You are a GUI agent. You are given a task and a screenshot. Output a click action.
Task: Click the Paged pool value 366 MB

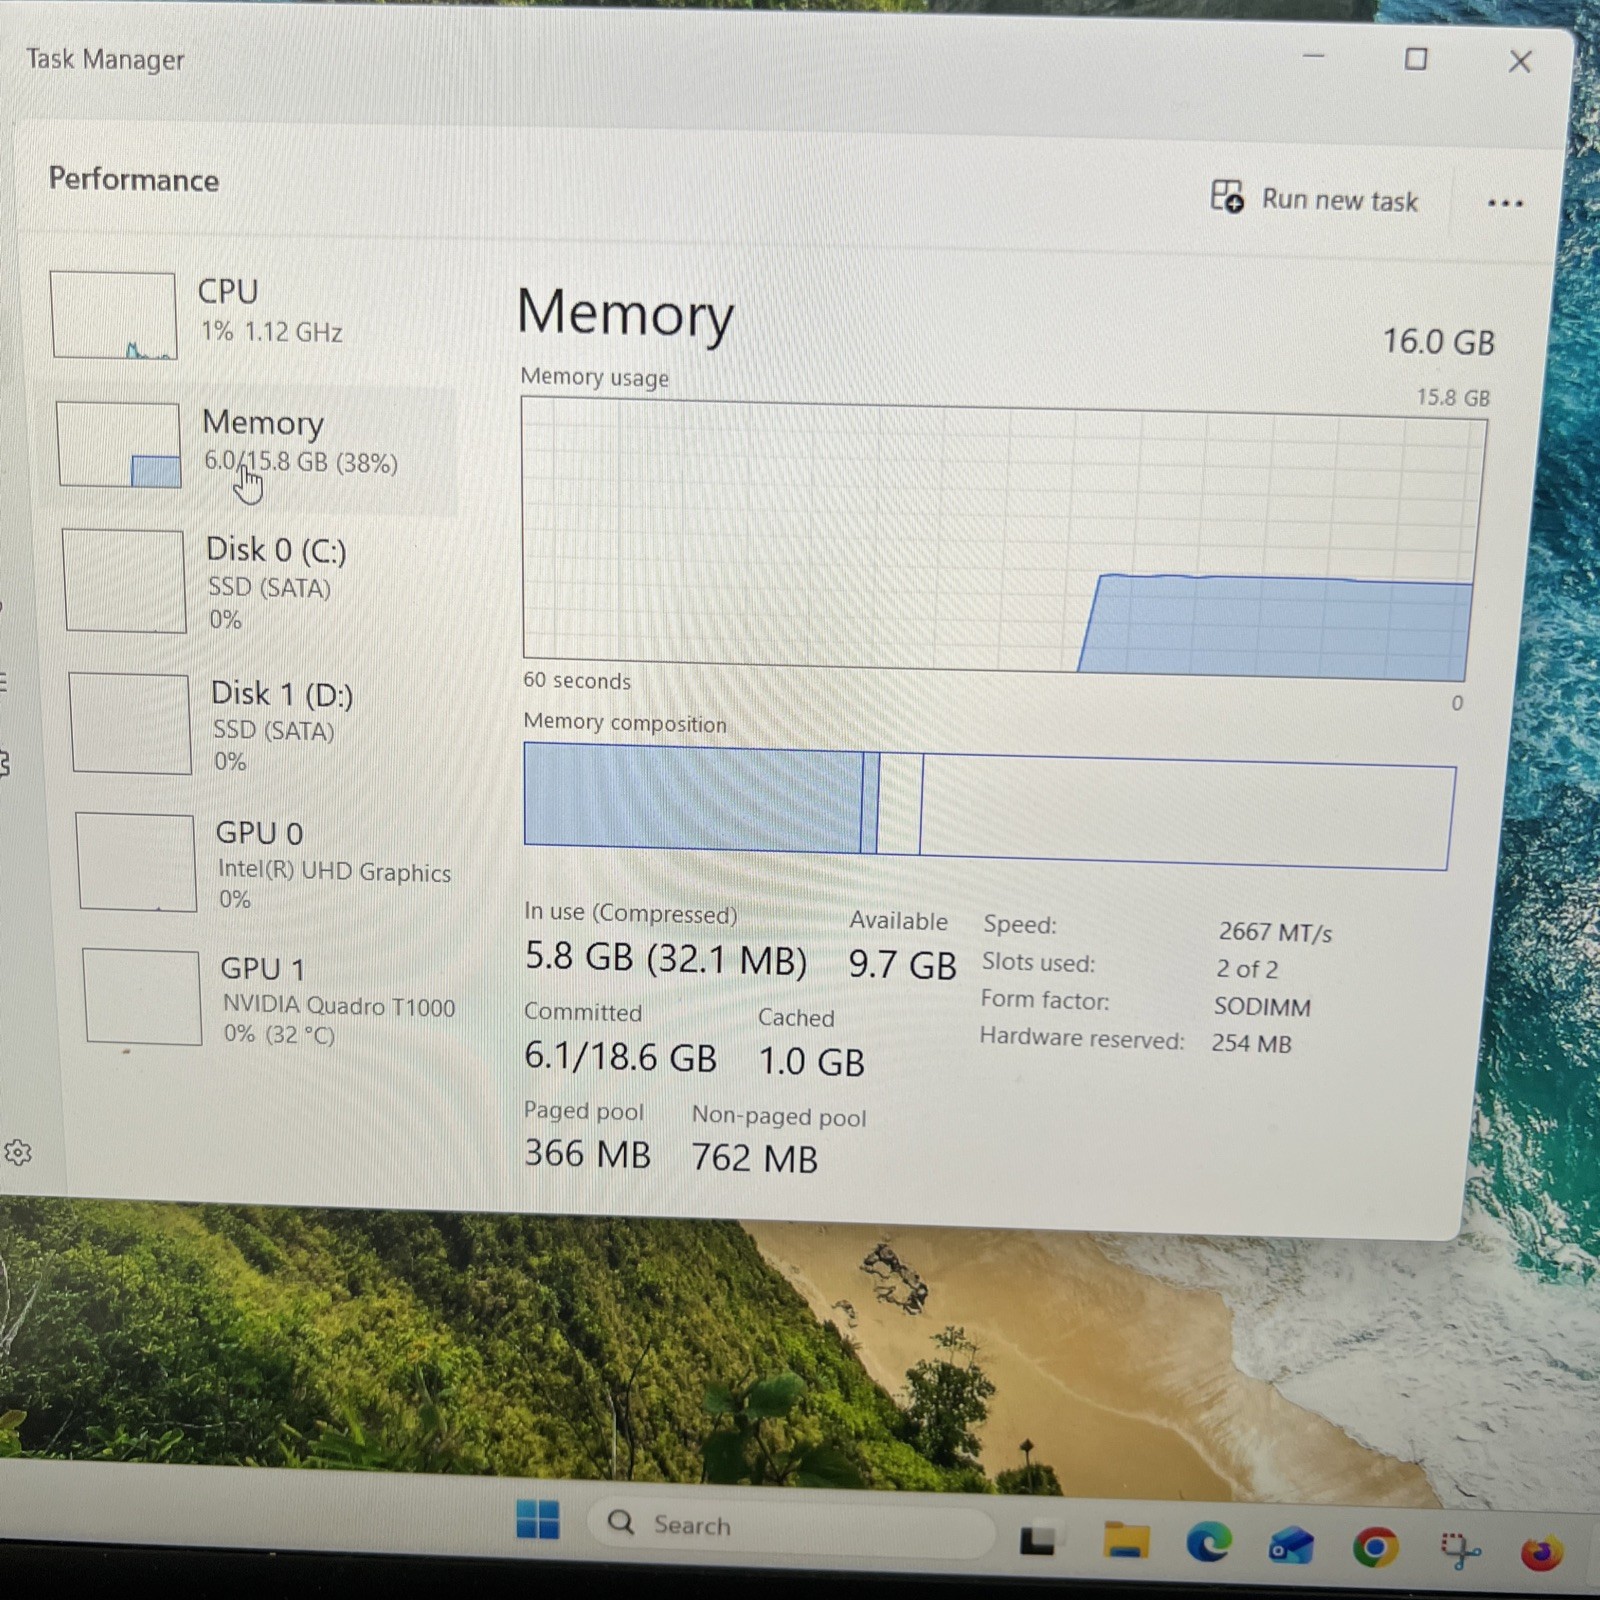click(x=587, y=1153)
